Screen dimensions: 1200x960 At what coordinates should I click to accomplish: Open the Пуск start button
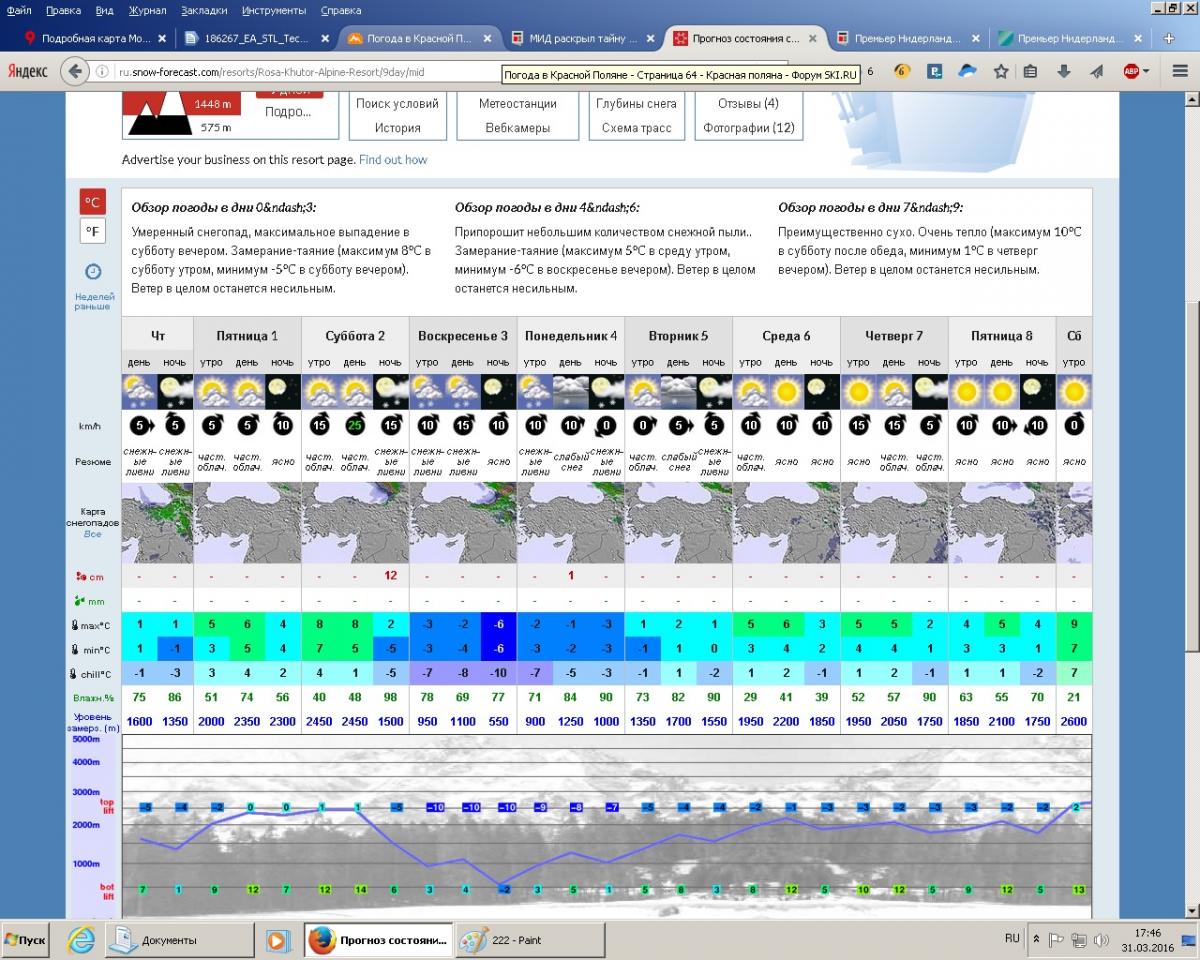click(x=26, y=940)
